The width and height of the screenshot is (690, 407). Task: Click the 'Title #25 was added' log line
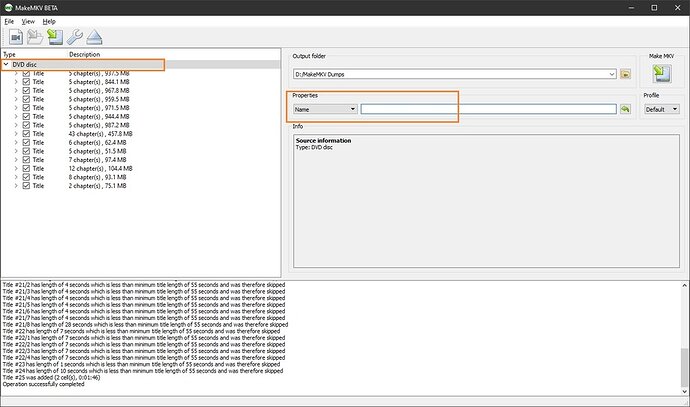(51, 378)
